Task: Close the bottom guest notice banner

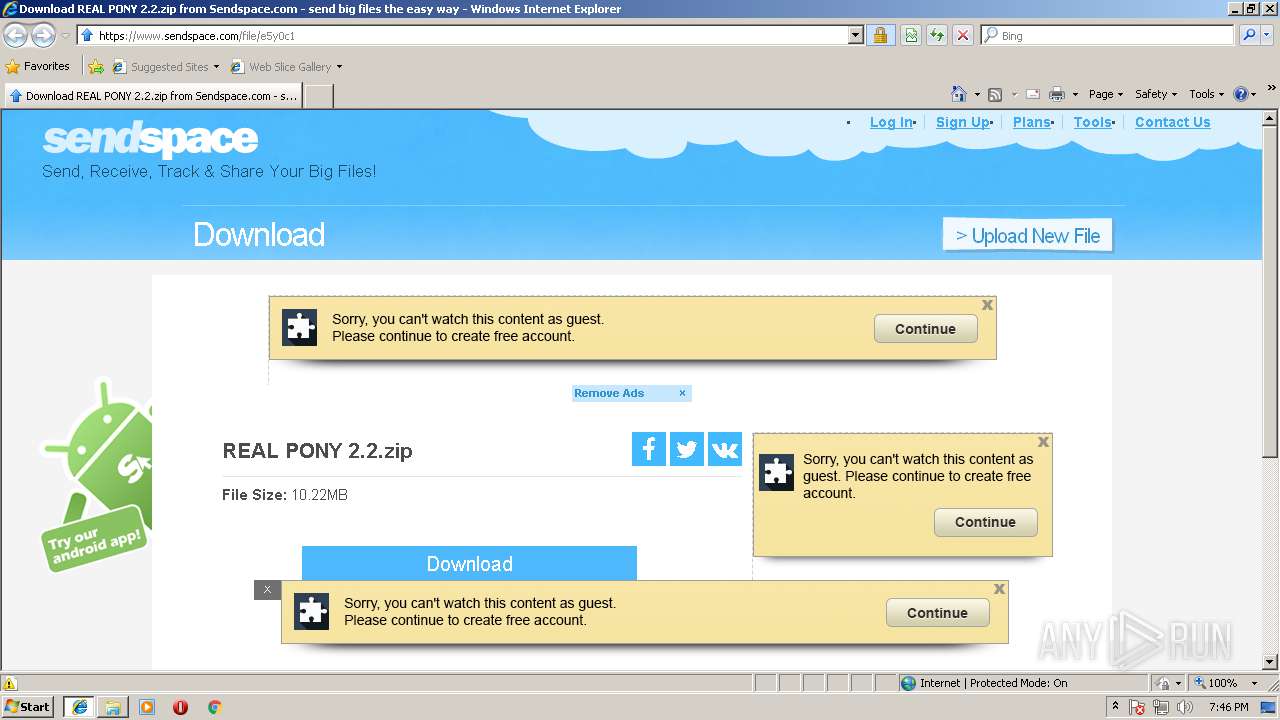Action: click(999, 589)
